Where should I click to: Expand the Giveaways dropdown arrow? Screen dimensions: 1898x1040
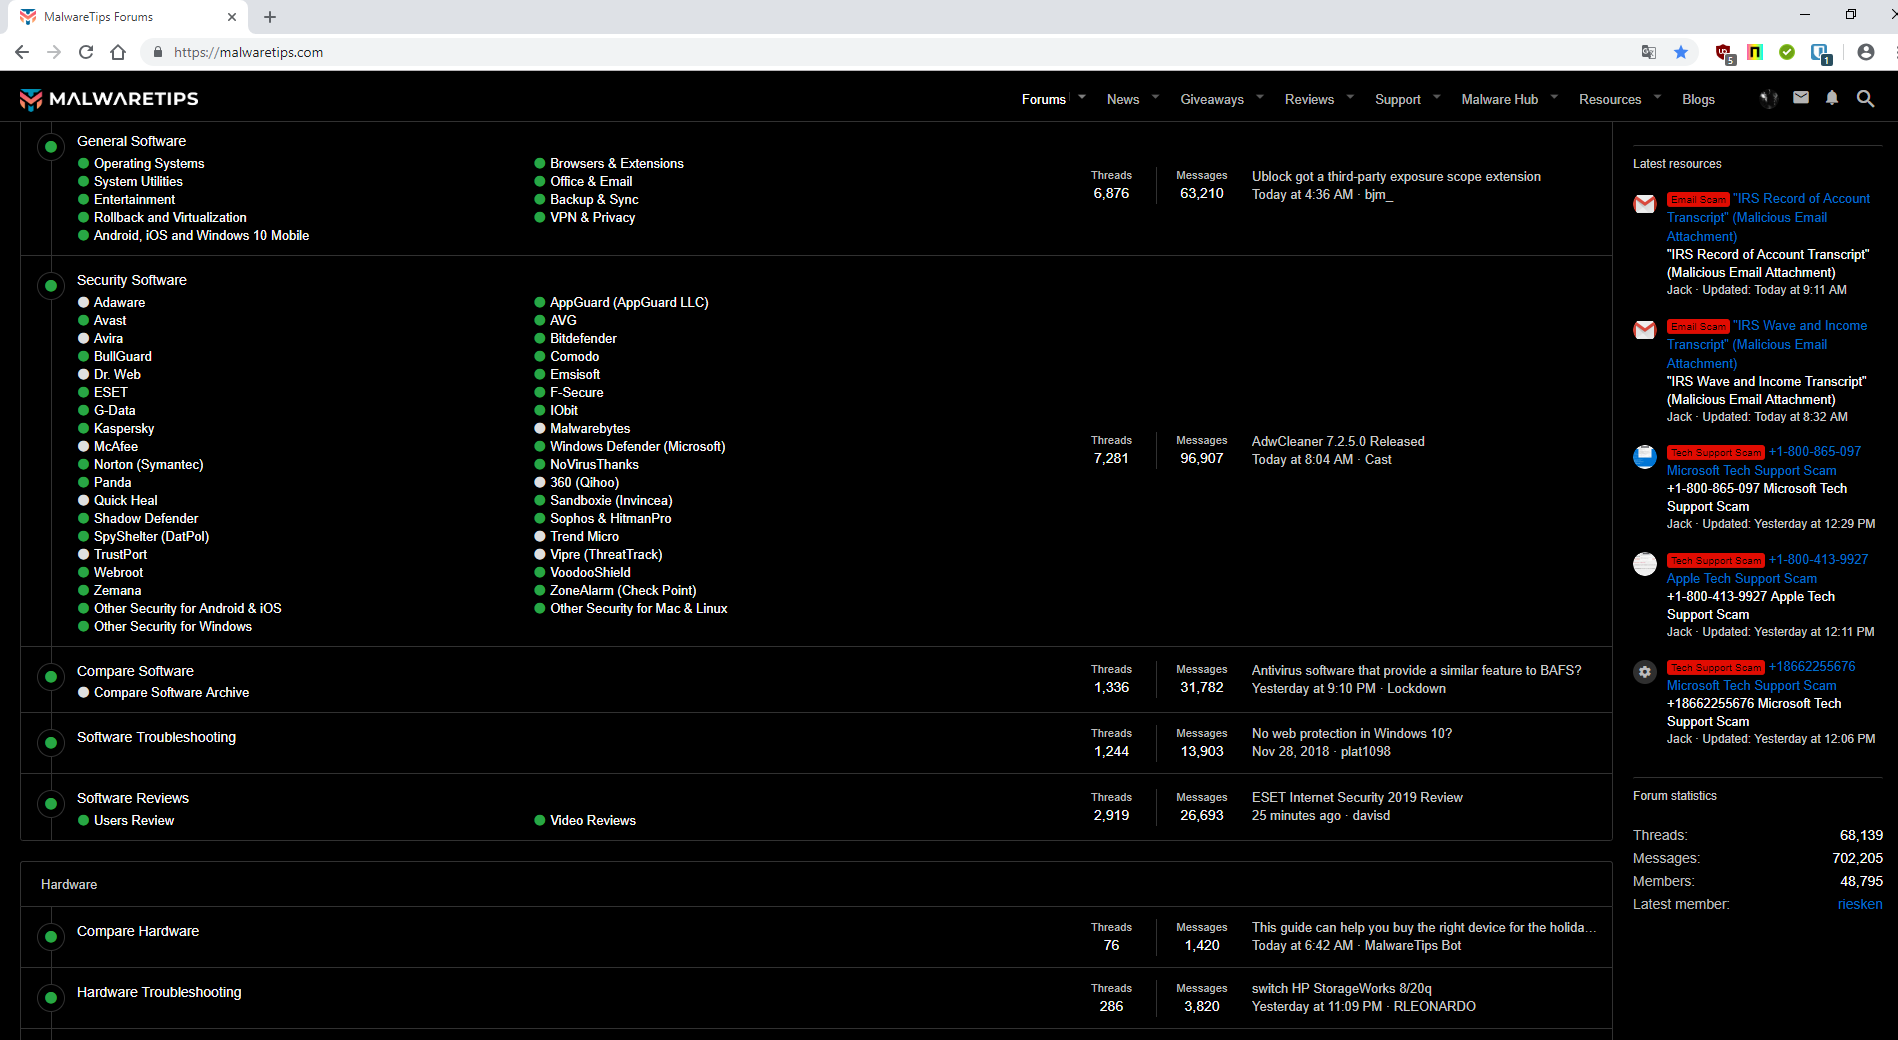[1260, 97]
